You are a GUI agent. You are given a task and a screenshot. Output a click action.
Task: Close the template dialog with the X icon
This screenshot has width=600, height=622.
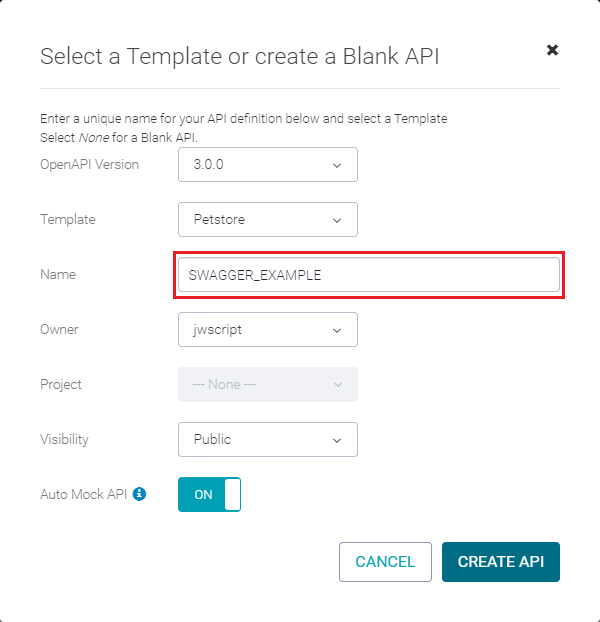(x=552, y=50)
